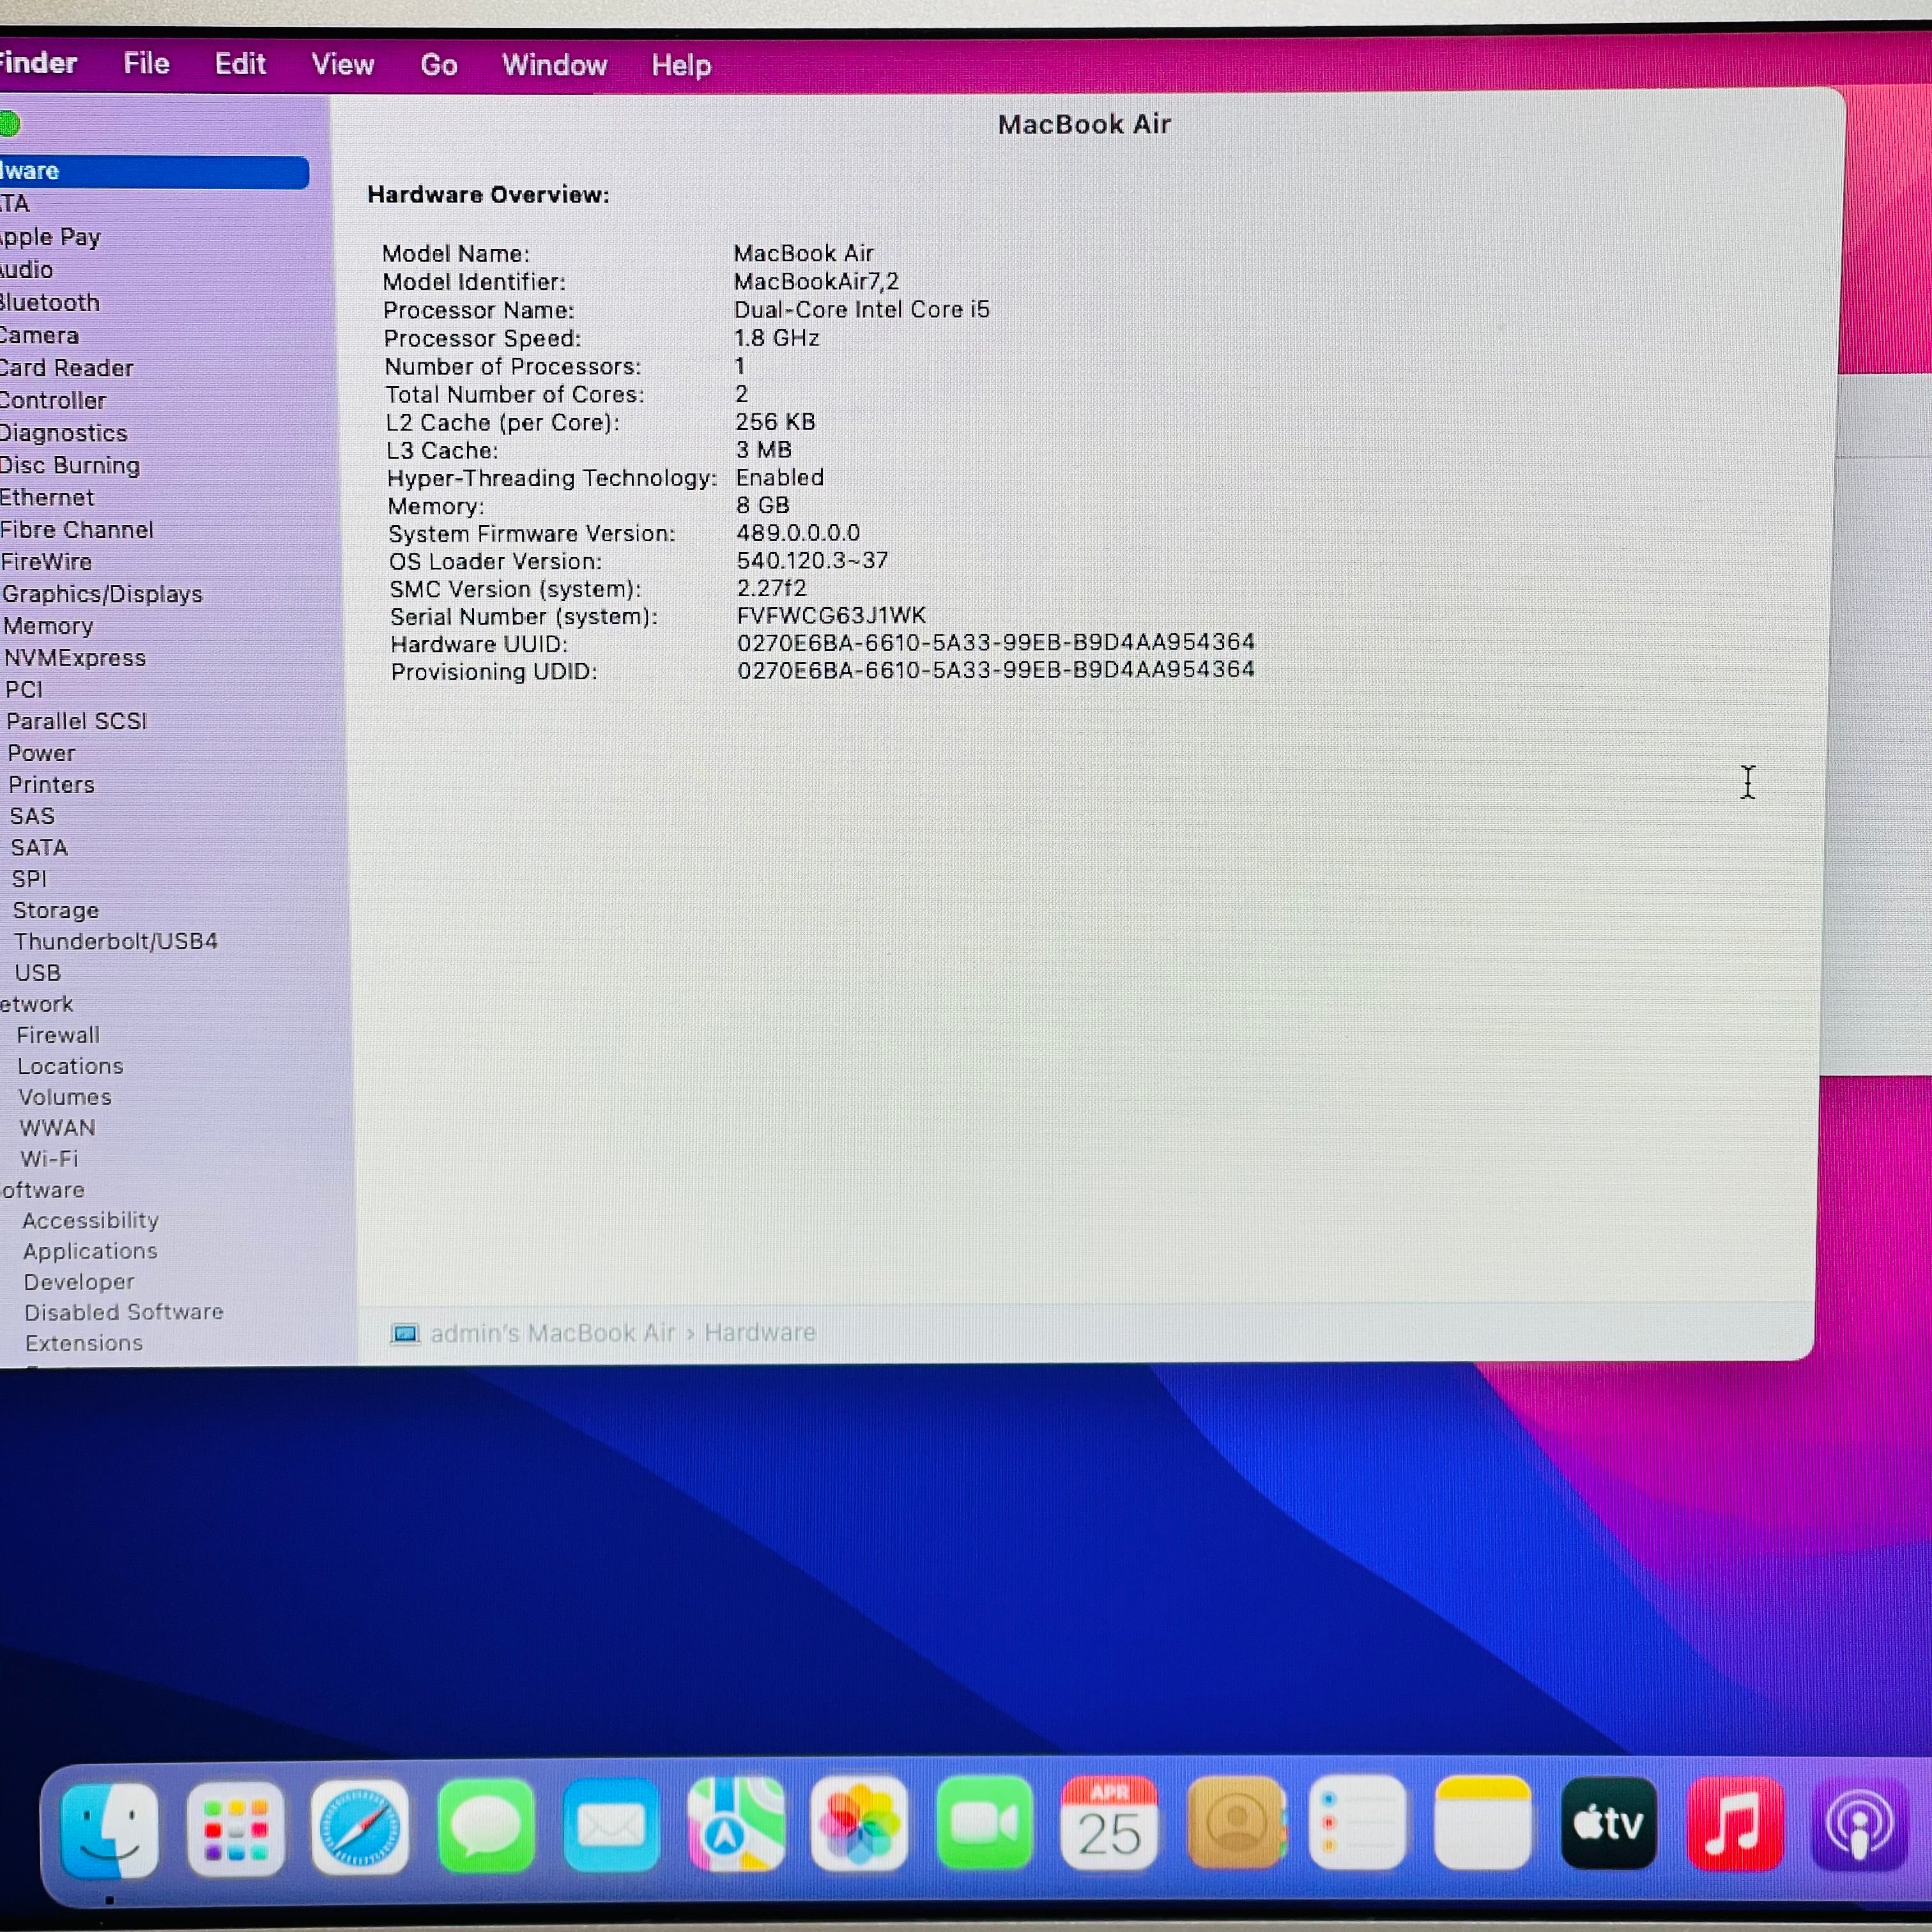The width and height of the screenshot is (1932, 1932).
Task: Open Podcasts app in Dock
Action: click(1859, 1824)
